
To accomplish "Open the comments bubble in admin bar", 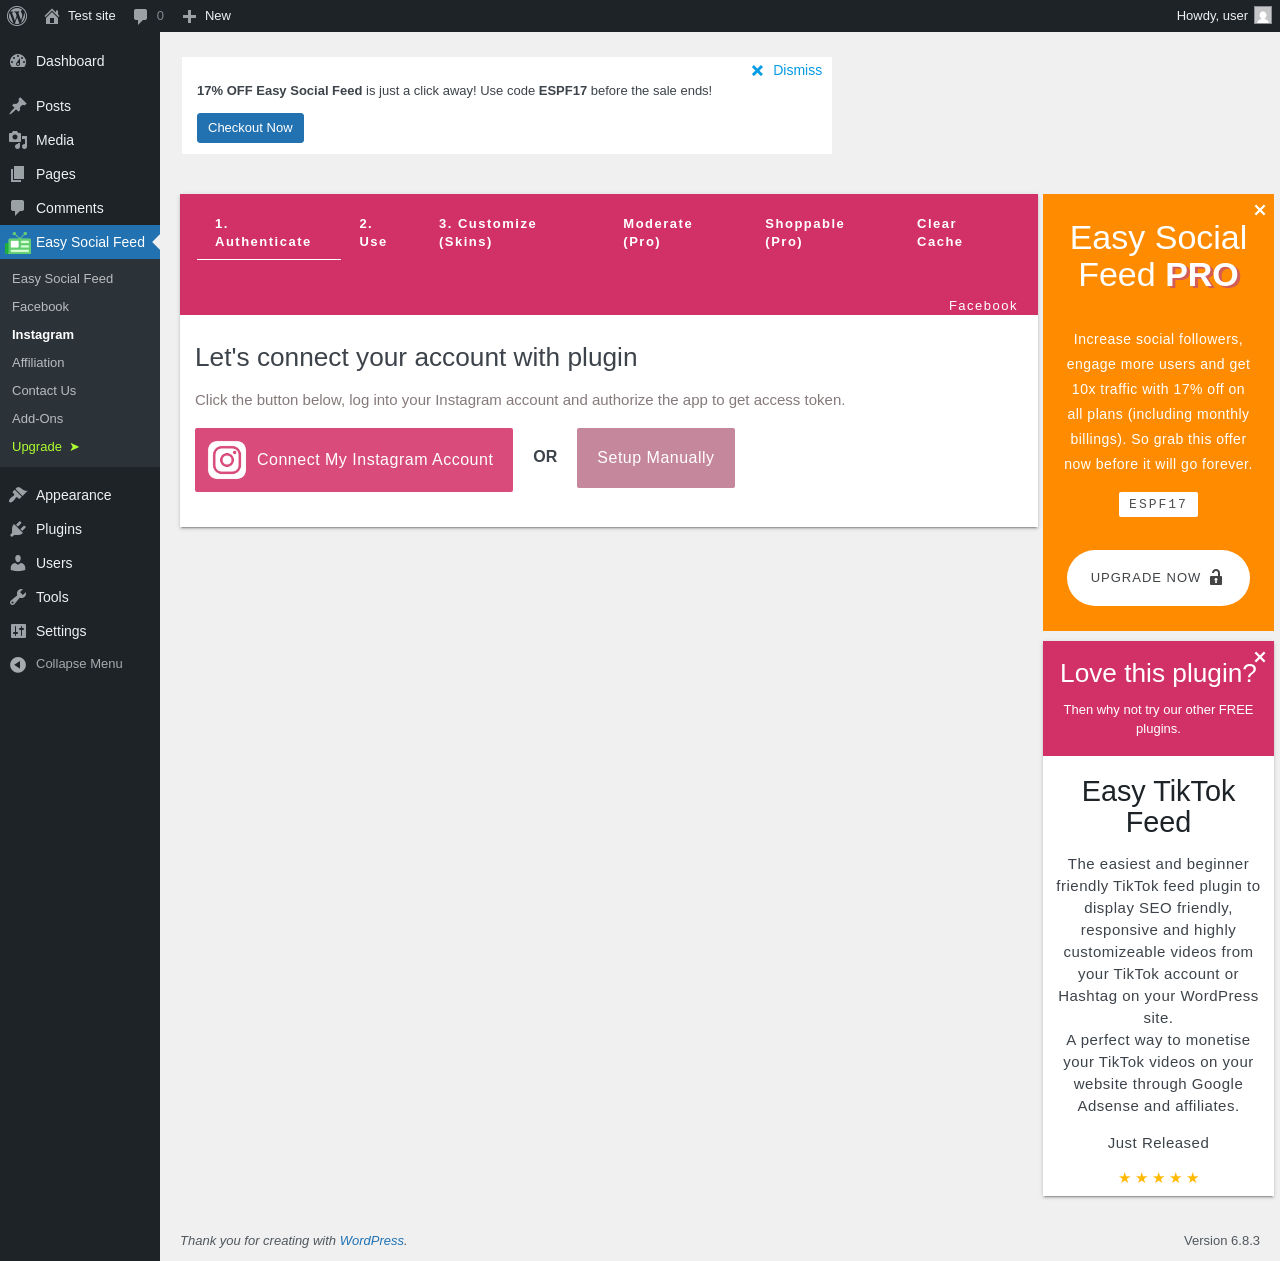I will tap(141, 16).
